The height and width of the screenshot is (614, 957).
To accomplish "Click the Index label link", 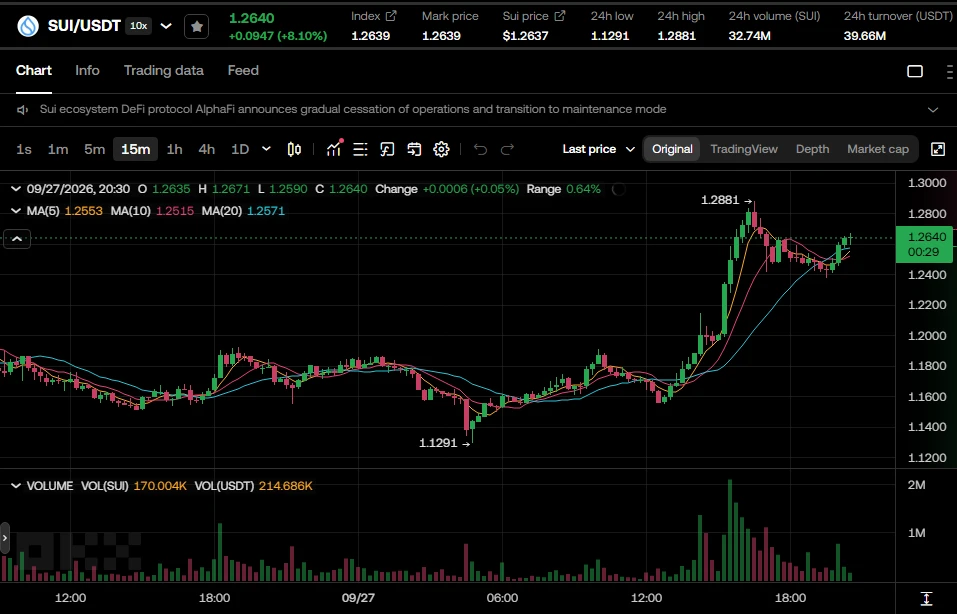I will tap(366, 16).
